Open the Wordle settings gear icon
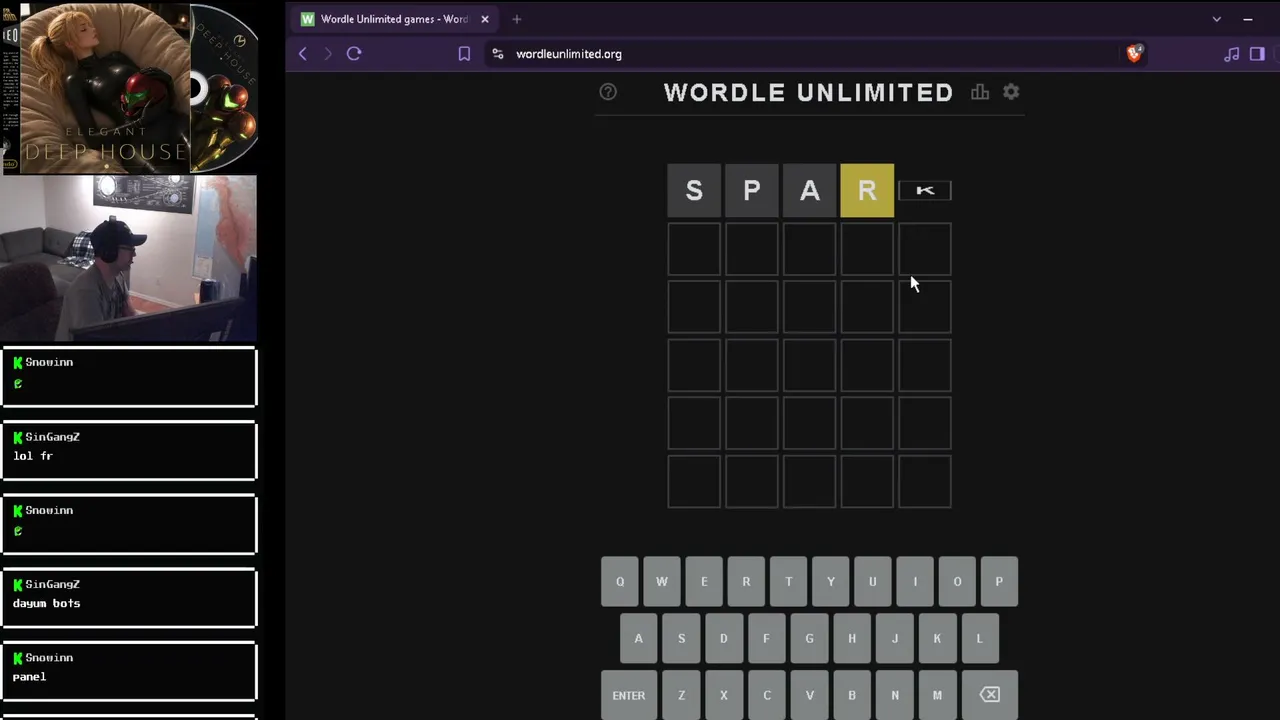The image size is (1280, 720). pos(1011,92)
